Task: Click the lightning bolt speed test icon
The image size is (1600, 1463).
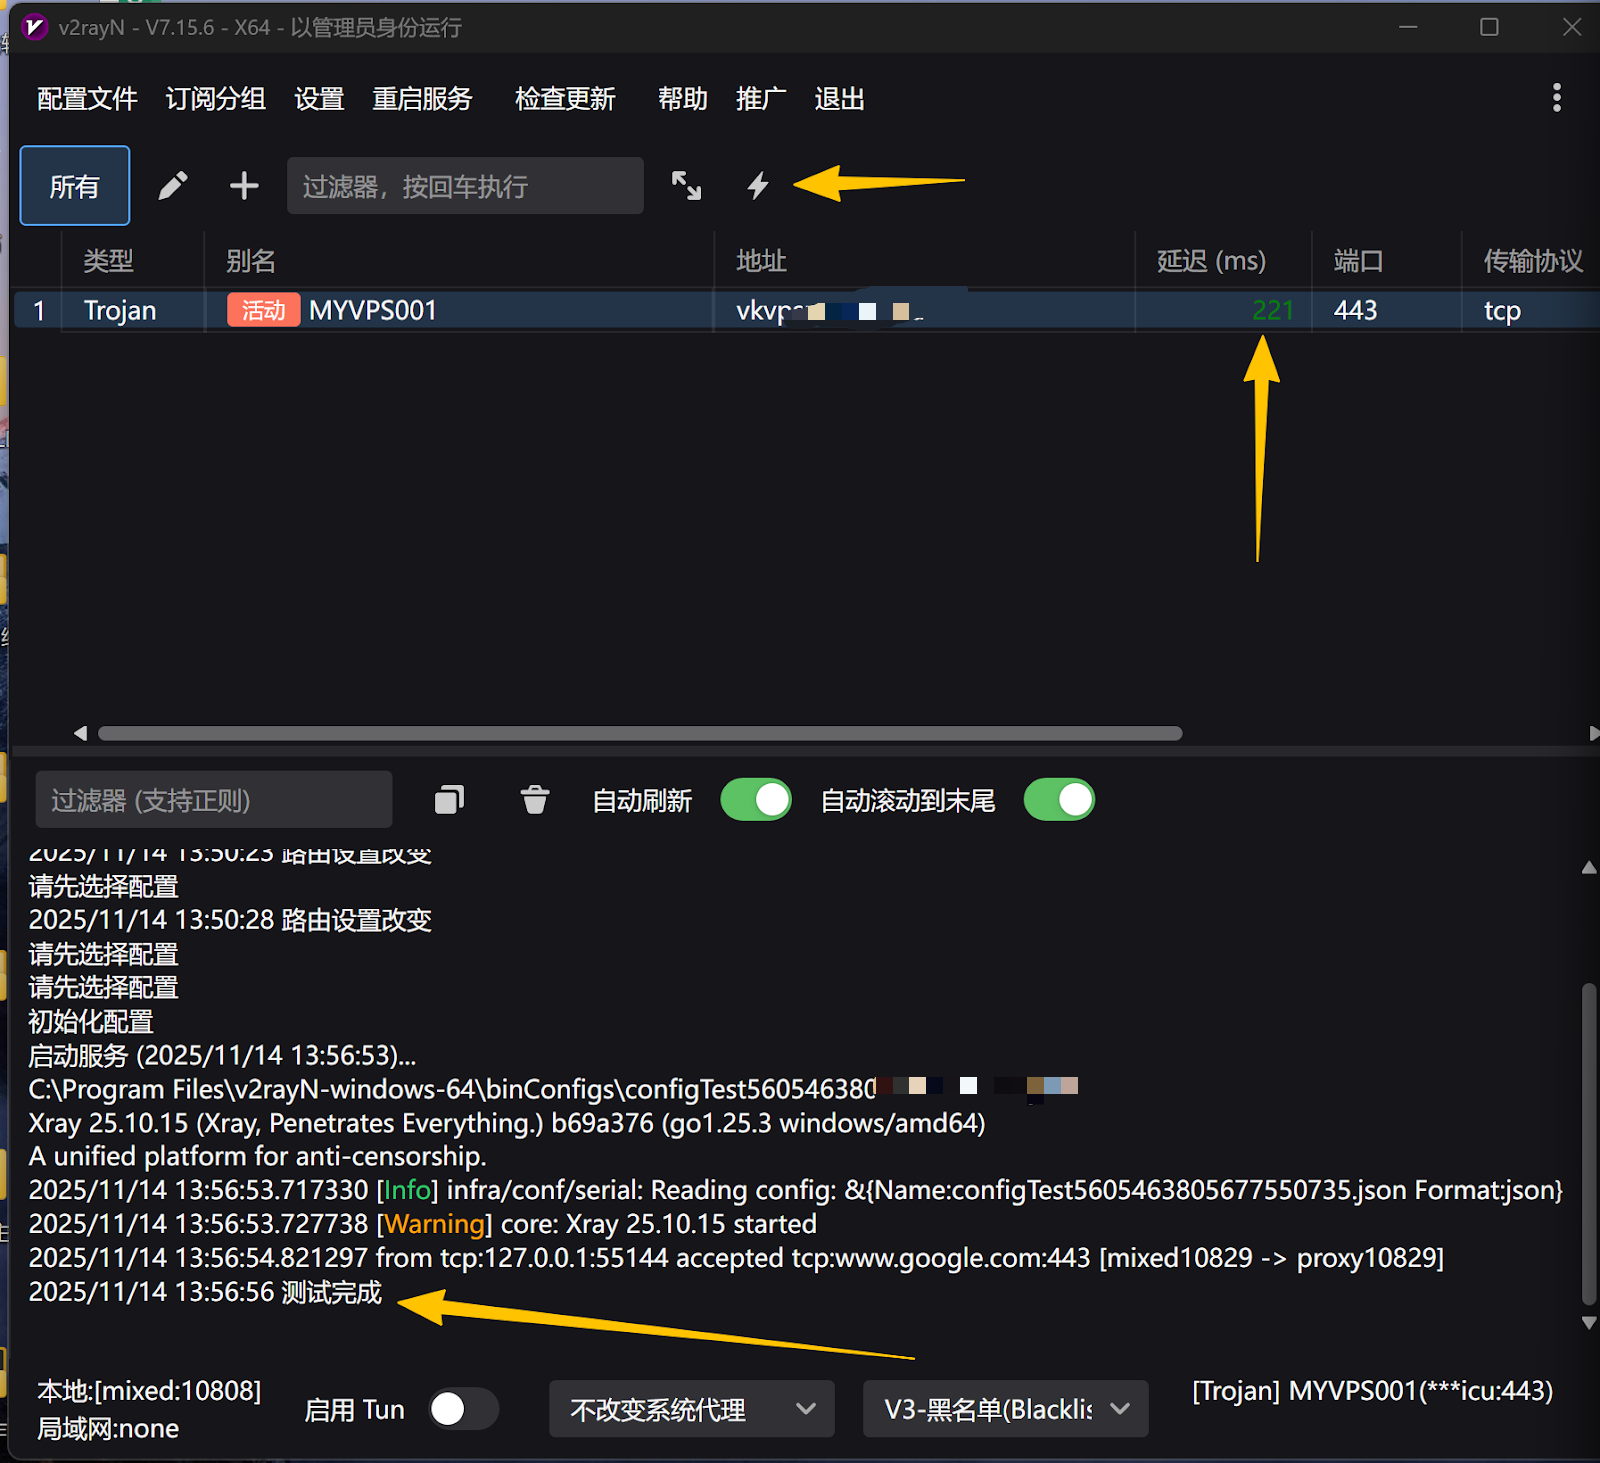Action: [x=758, y=186]
